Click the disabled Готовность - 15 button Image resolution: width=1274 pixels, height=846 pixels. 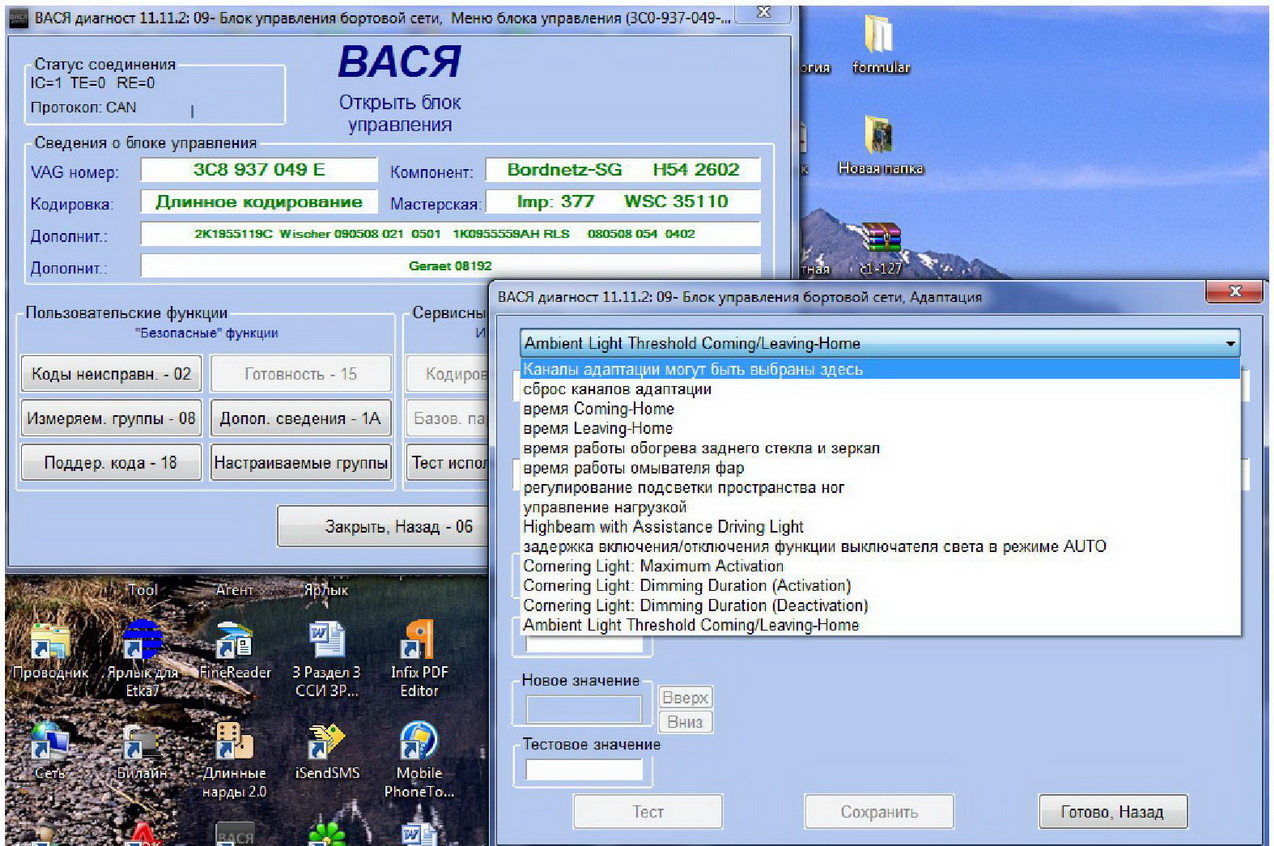[x=300, y=374]
